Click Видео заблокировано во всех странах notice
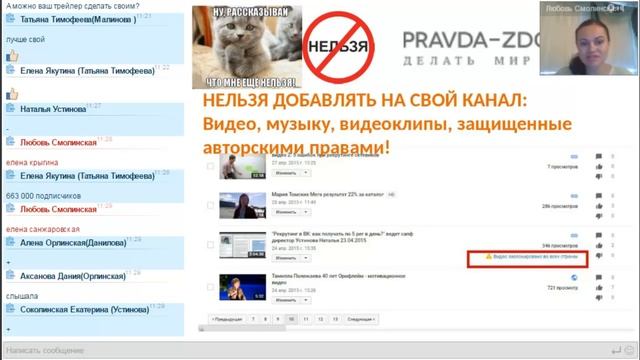The width and height of the screenshot is (640, 360). (x=535, y=257)
